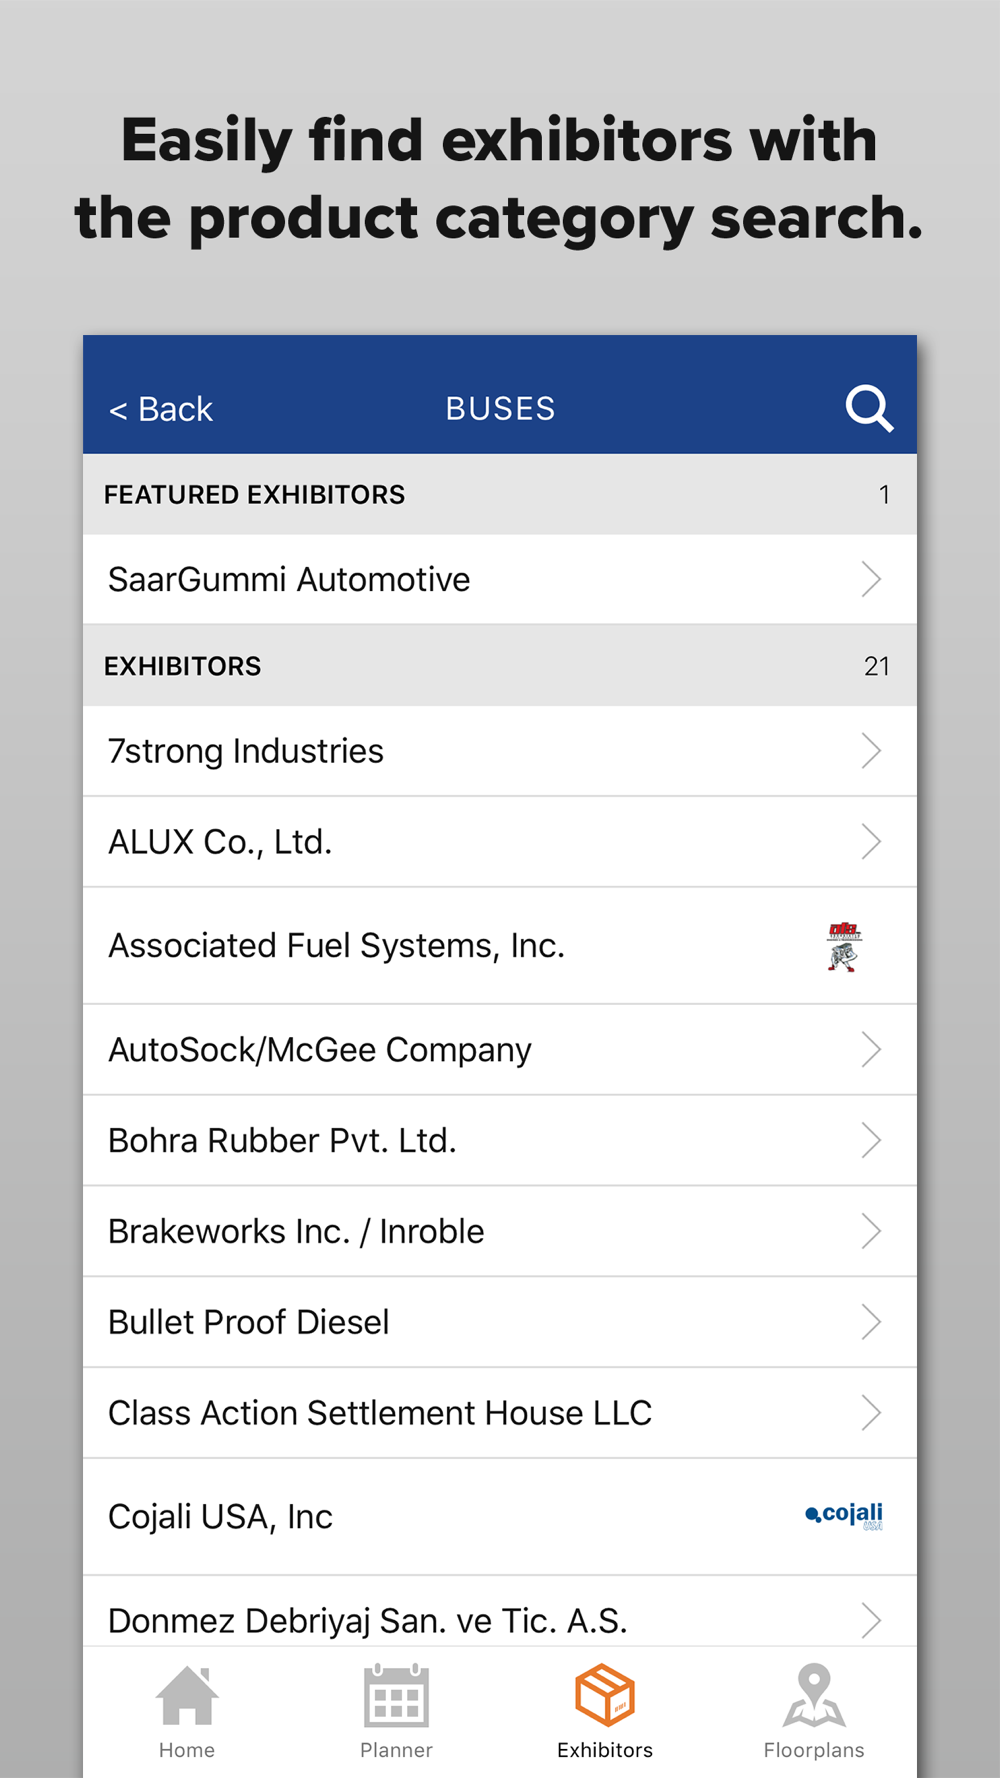
Task: Select Cojali USA, Inc exhibitor name
Action: pos(220,1517)
